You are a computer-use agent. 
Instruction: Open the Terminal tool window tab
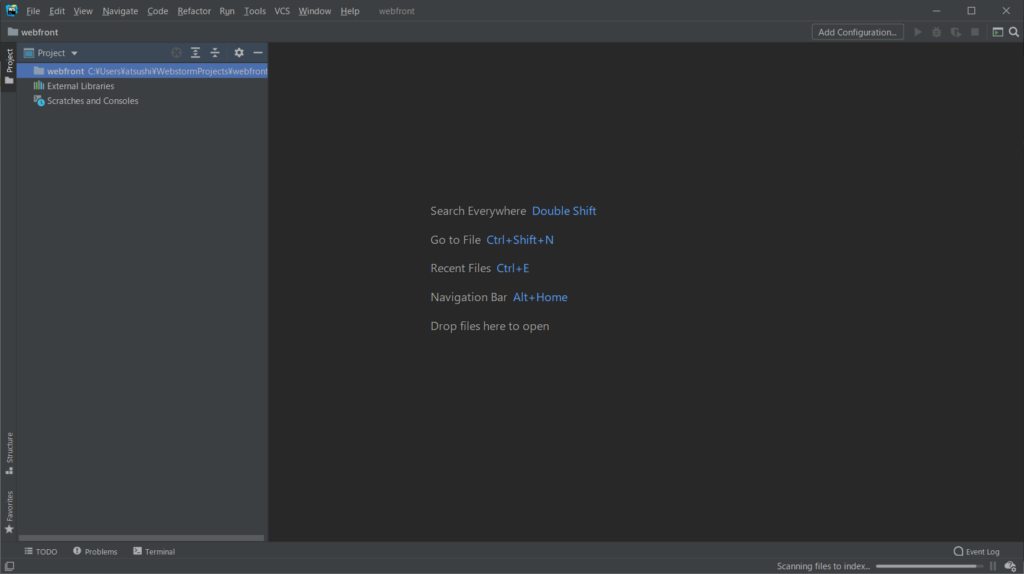pos(154,552)
